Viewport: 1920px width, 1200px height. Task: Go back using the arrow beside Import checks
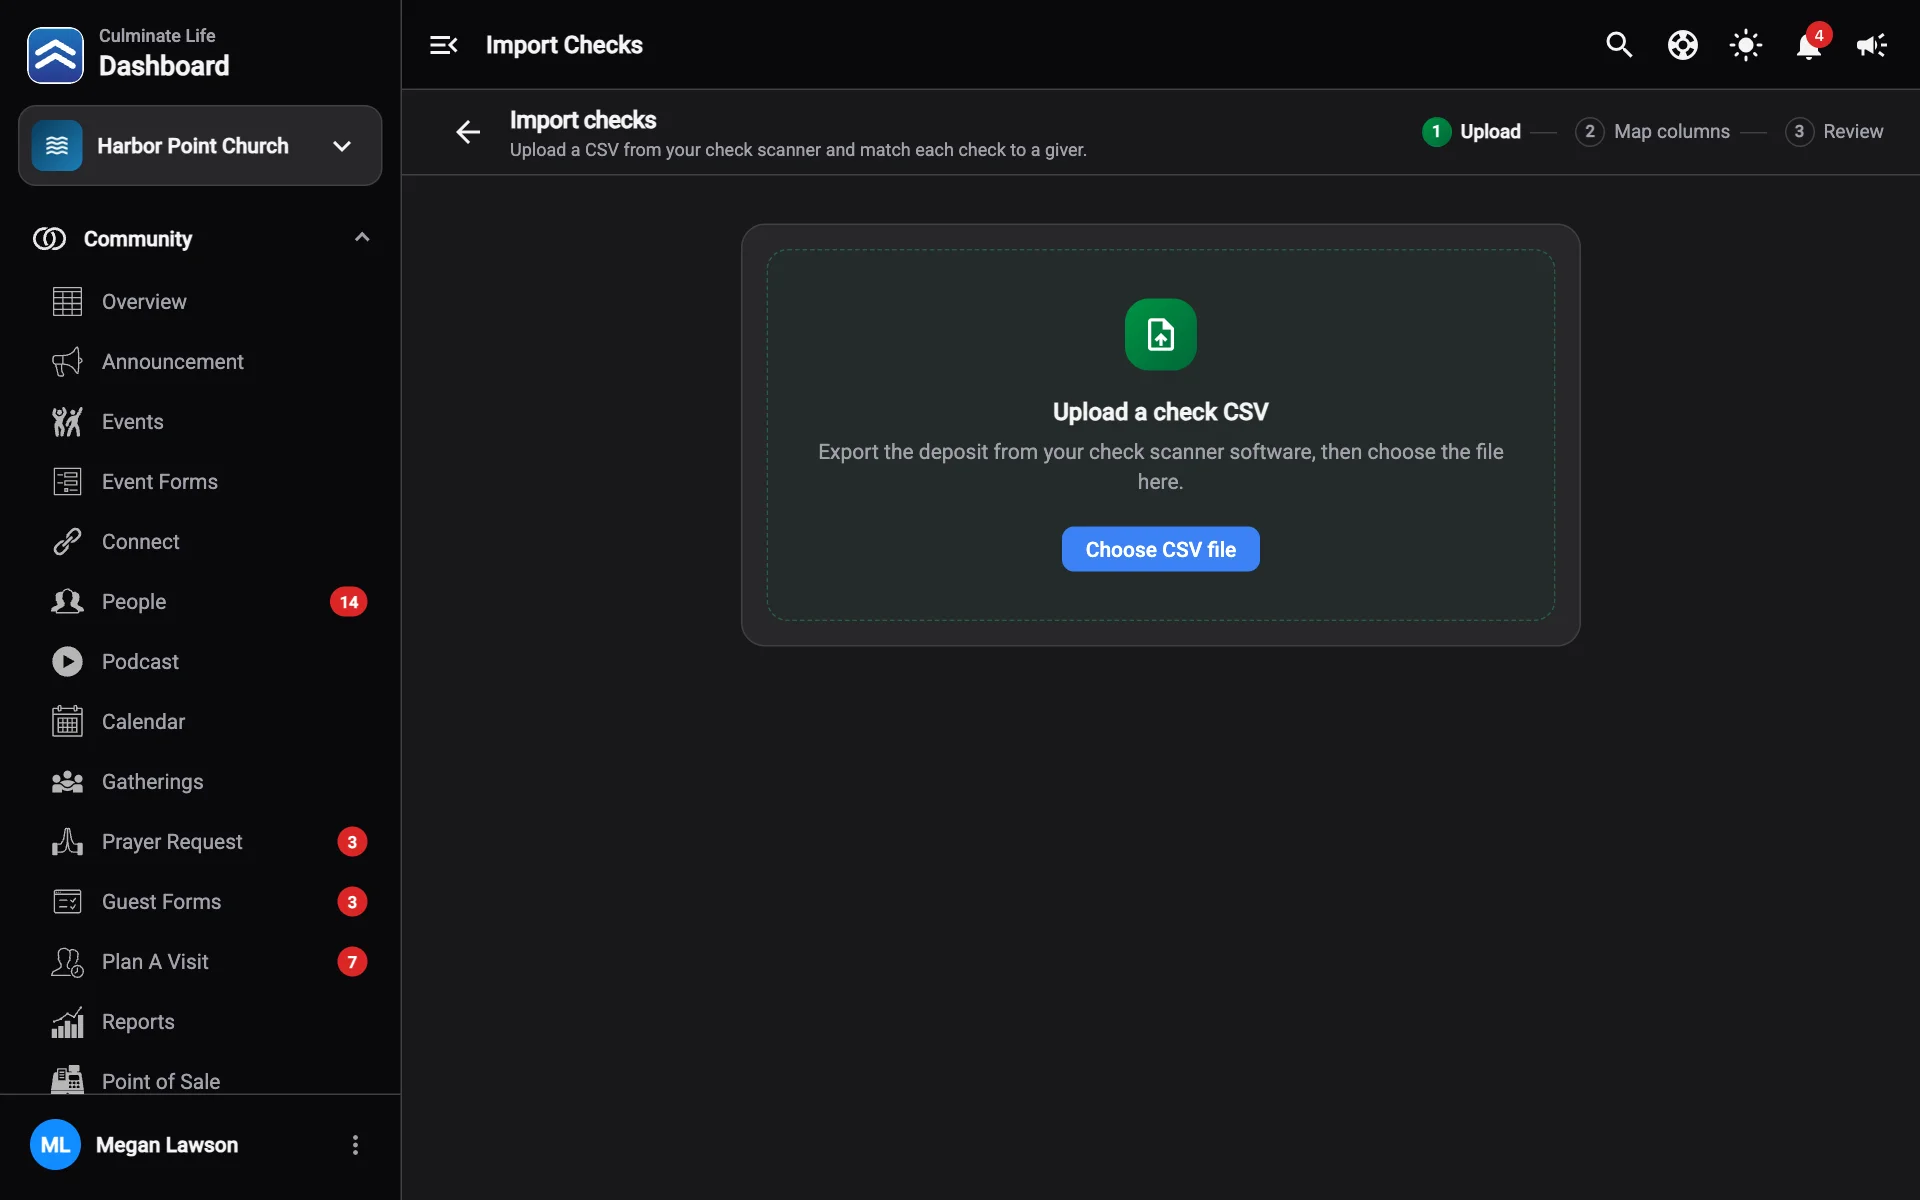[x=468, y=132]
